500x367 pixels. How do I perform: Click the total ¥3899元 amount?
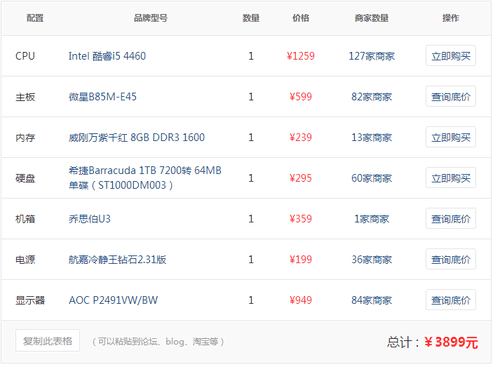pos(451,342)
